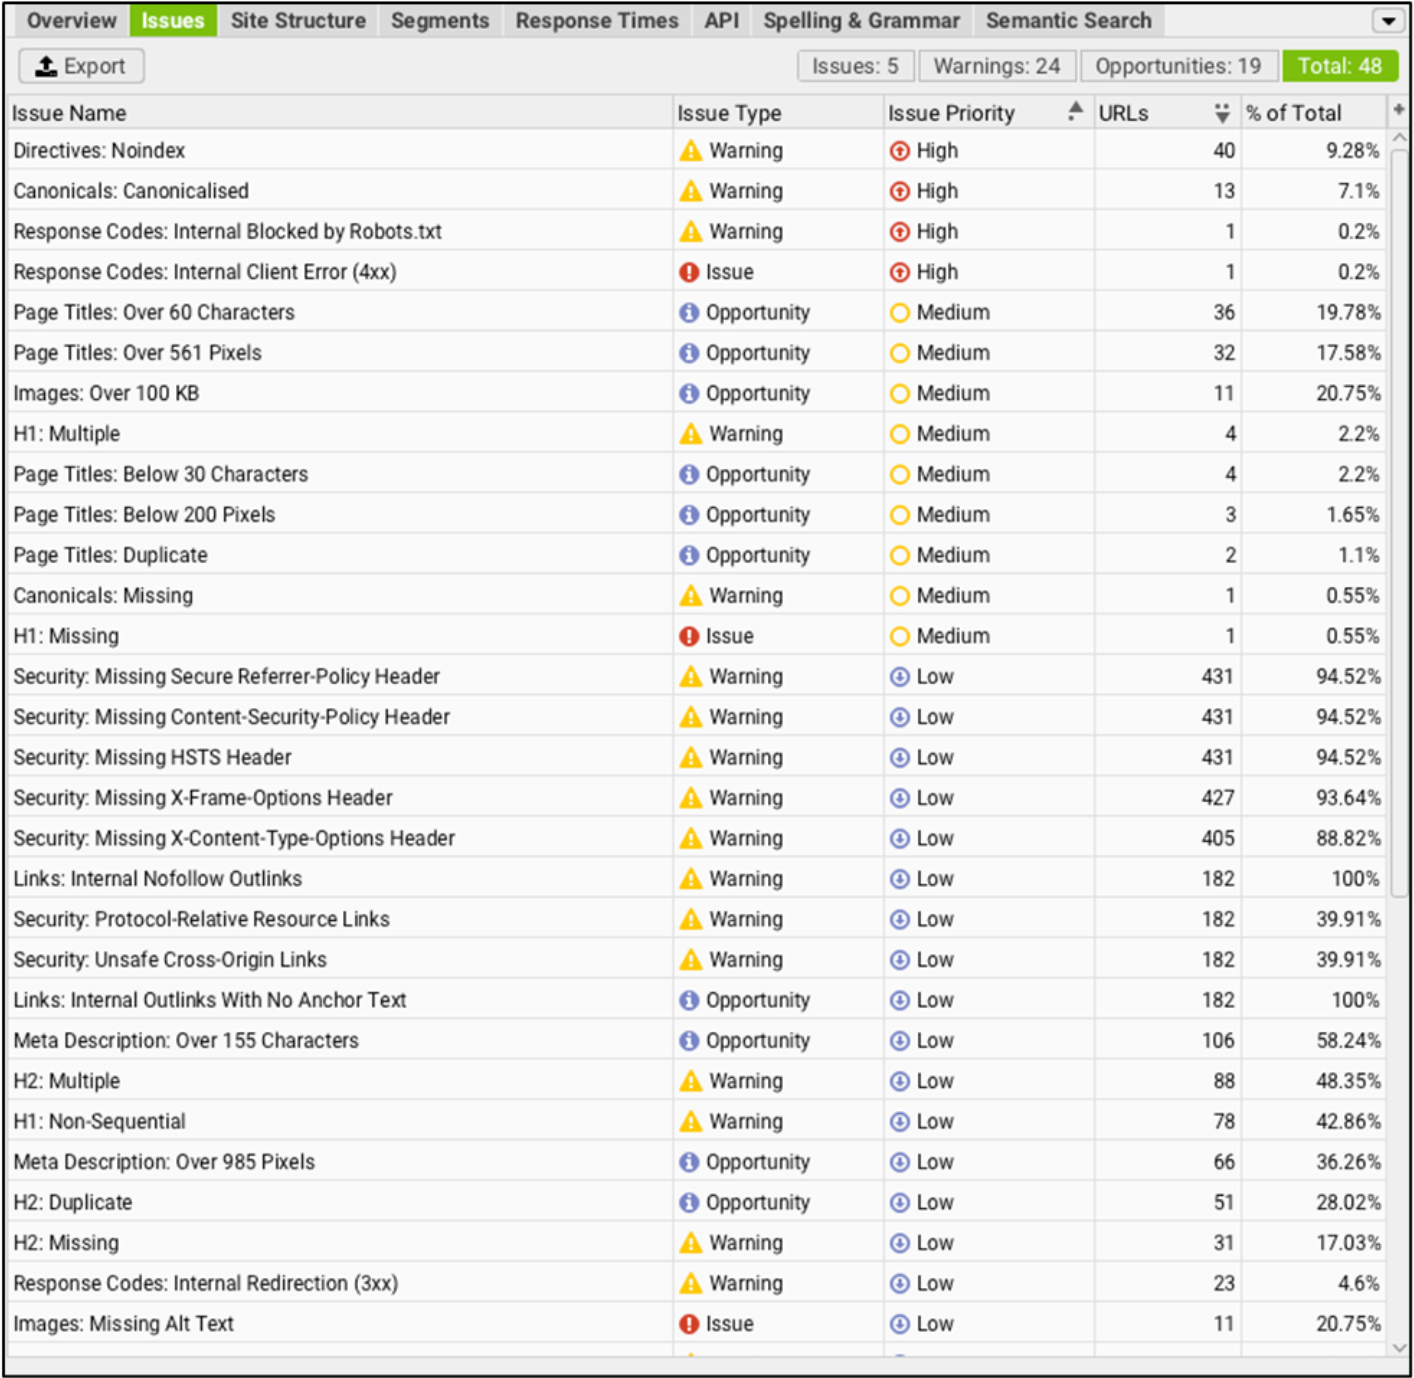Viewport: 1414px width, 1378px height.
Task: Click the Export button
Action: [81, 66]
